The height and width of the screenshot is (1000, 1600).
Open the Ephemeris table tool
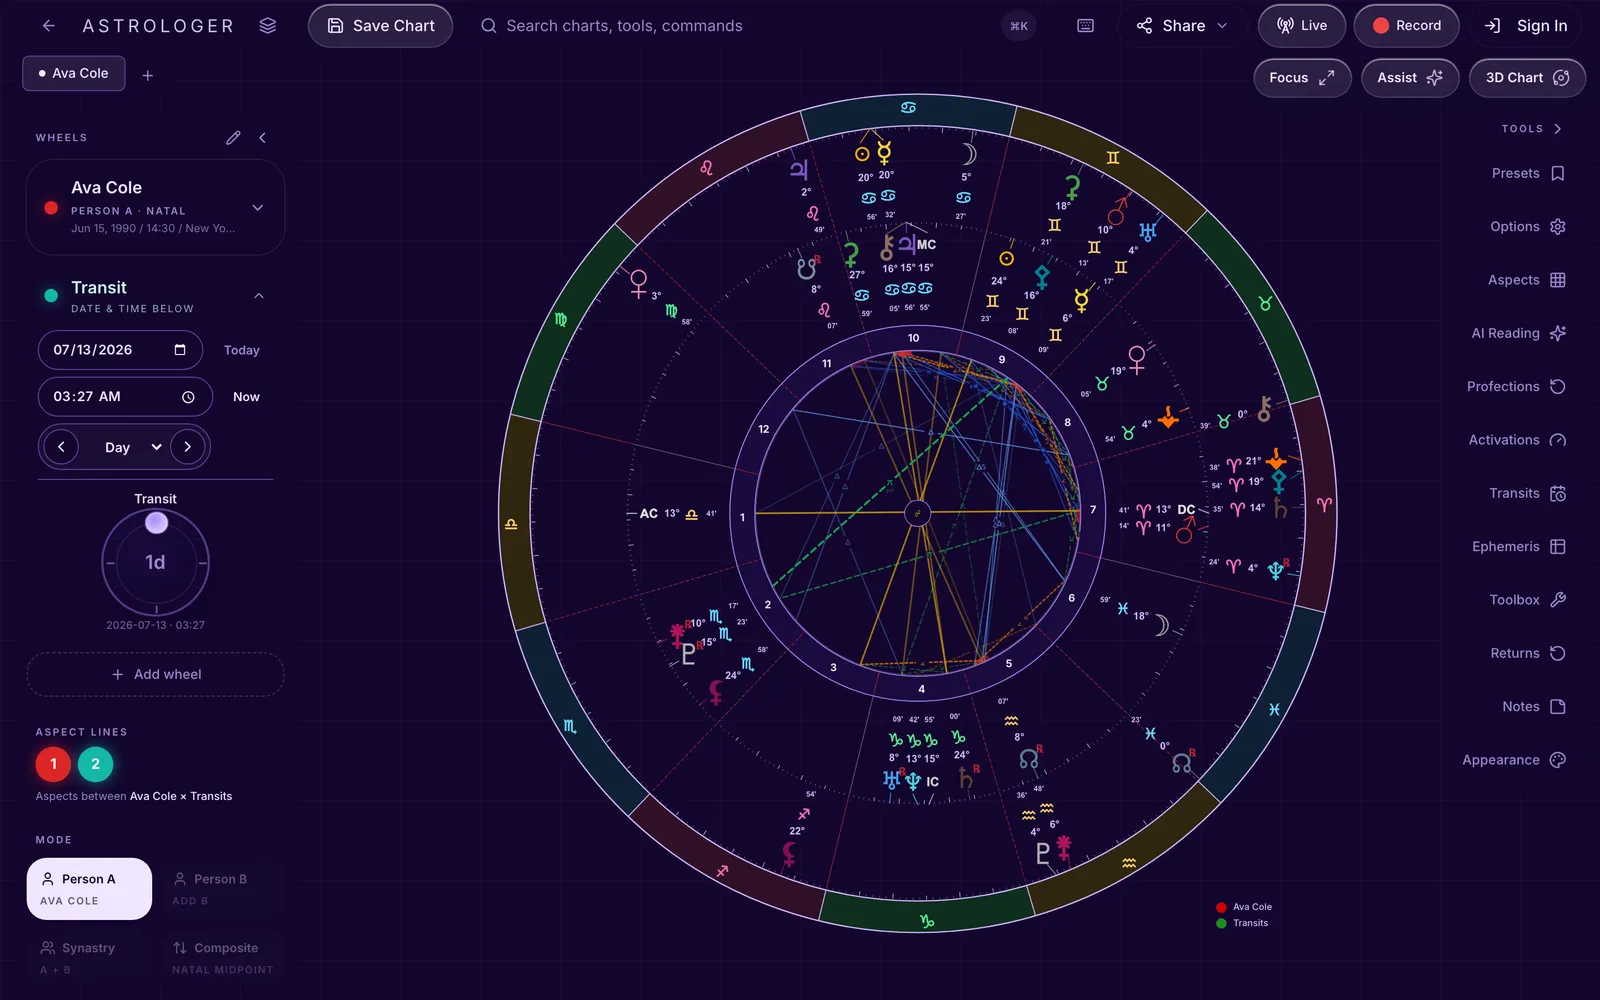coord(1519,547)
